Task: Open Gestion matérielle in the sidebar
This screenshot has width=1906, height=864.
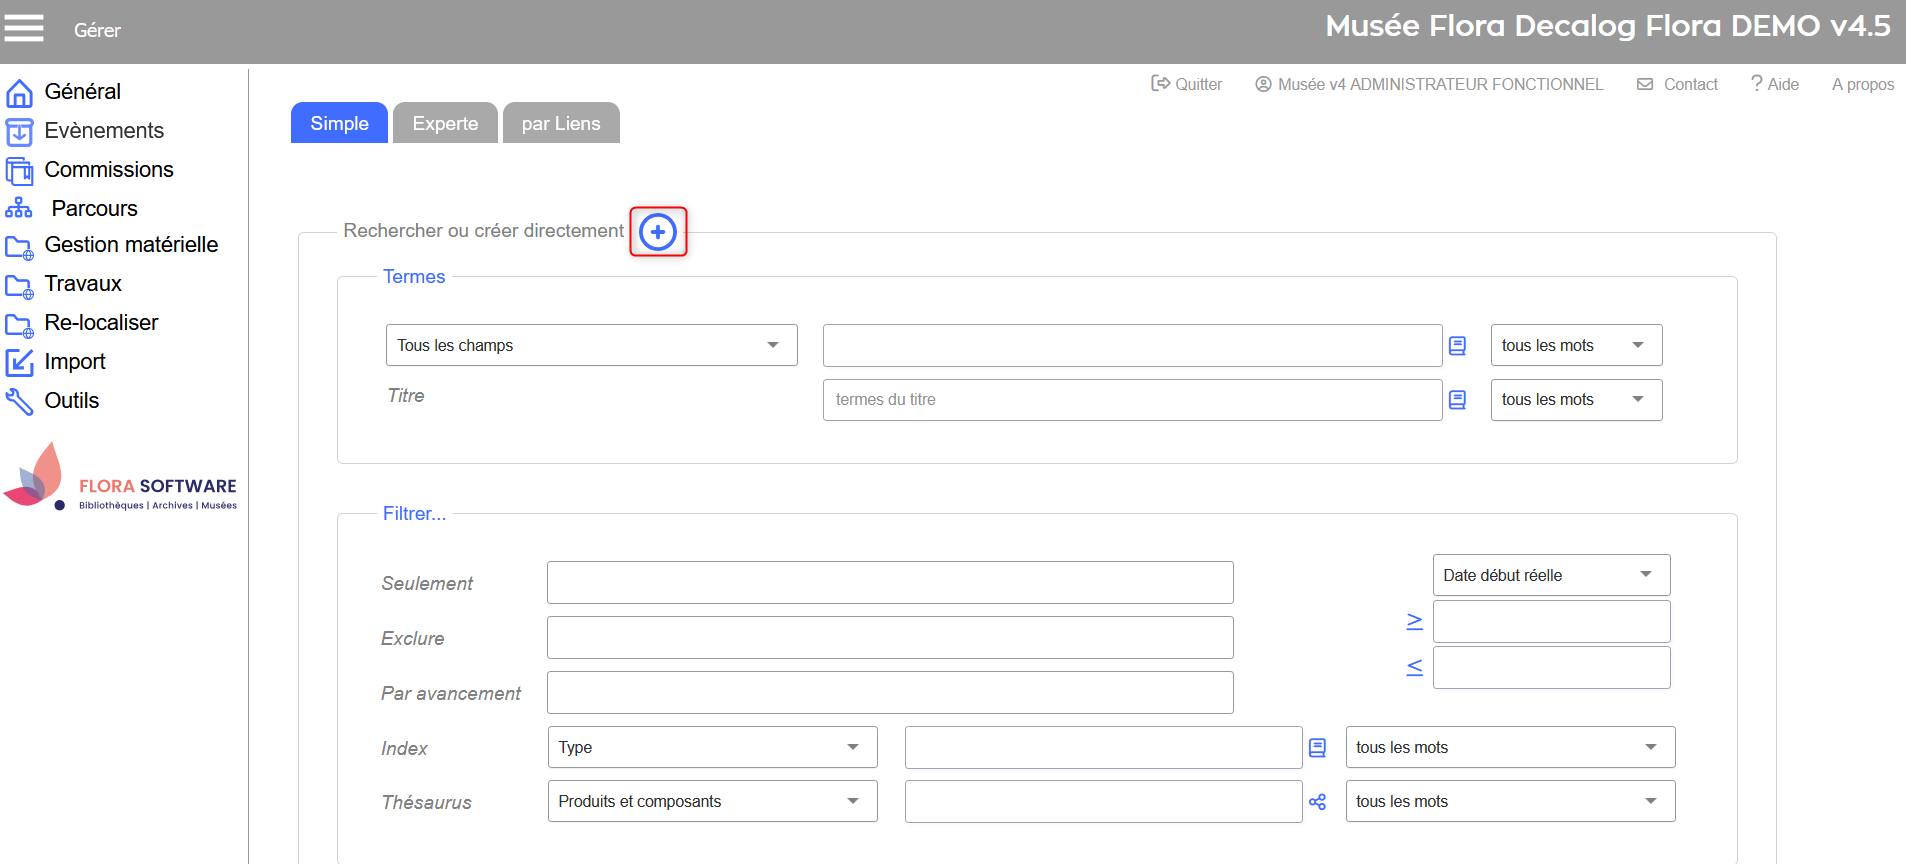Action: [130, 245]
